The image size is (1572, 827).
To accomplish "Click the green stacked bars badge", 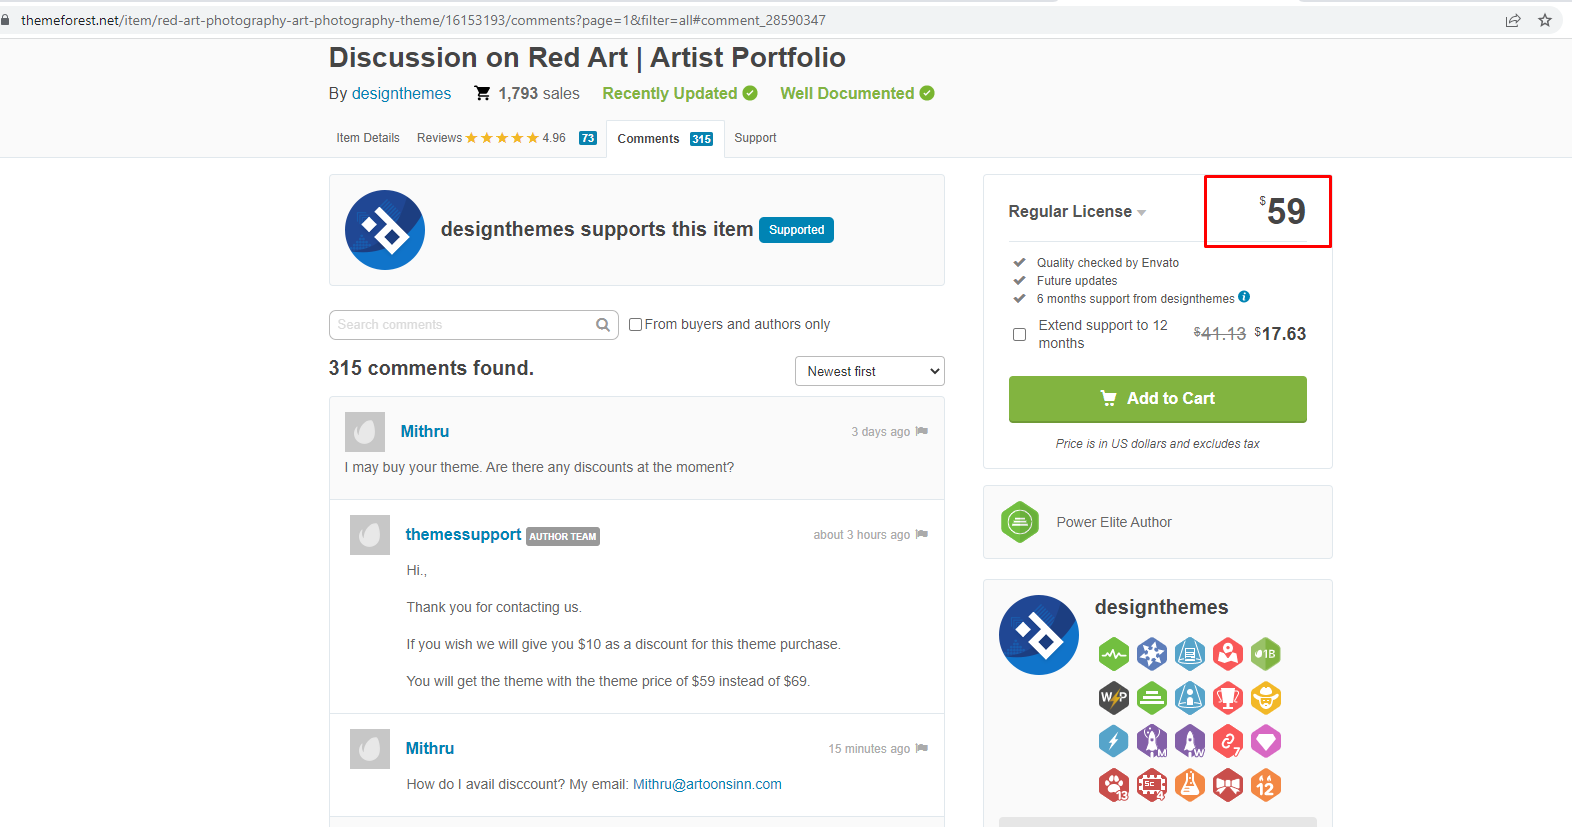I will (x=1151, y=697).
